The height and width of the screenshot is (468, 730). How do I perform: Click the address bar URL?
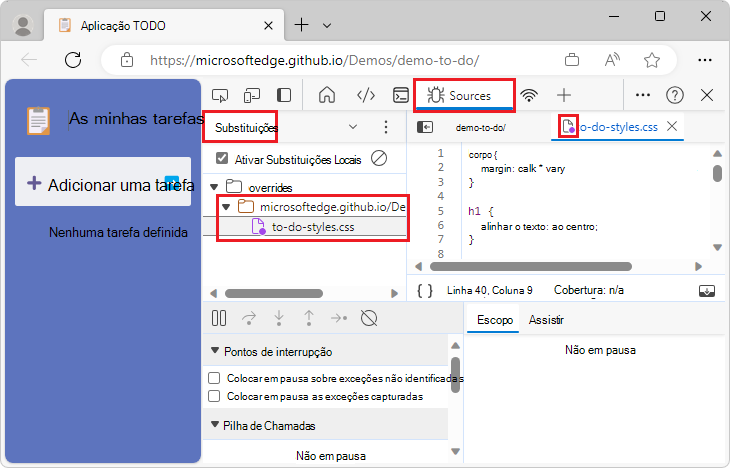coord(314,60)
